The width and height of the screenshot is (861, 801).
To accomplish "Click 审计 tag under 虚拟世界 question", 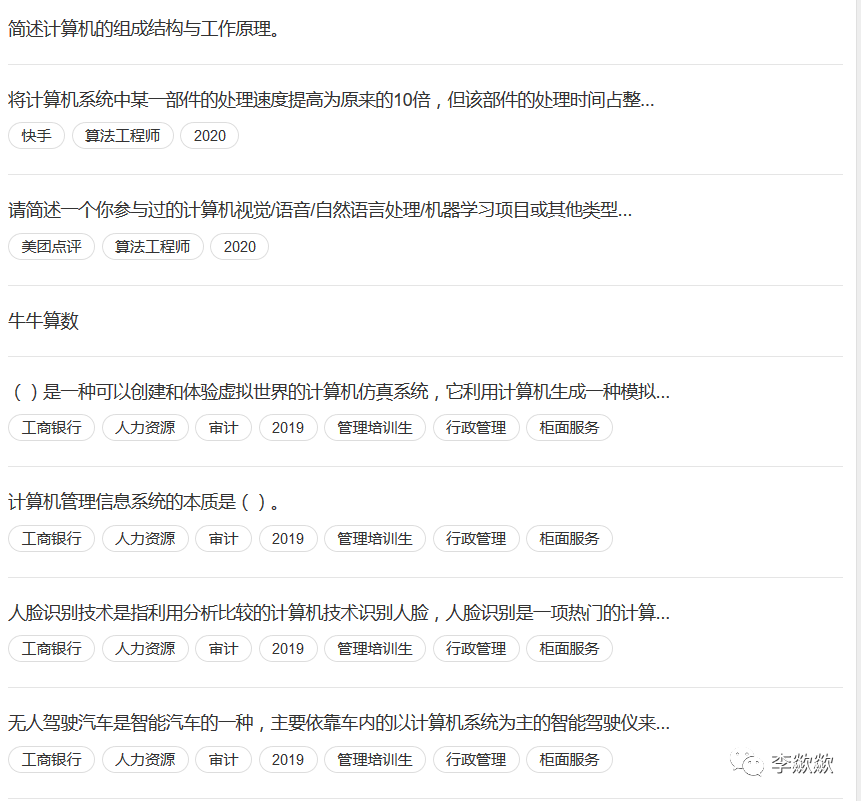I will [x=223, y=428].
